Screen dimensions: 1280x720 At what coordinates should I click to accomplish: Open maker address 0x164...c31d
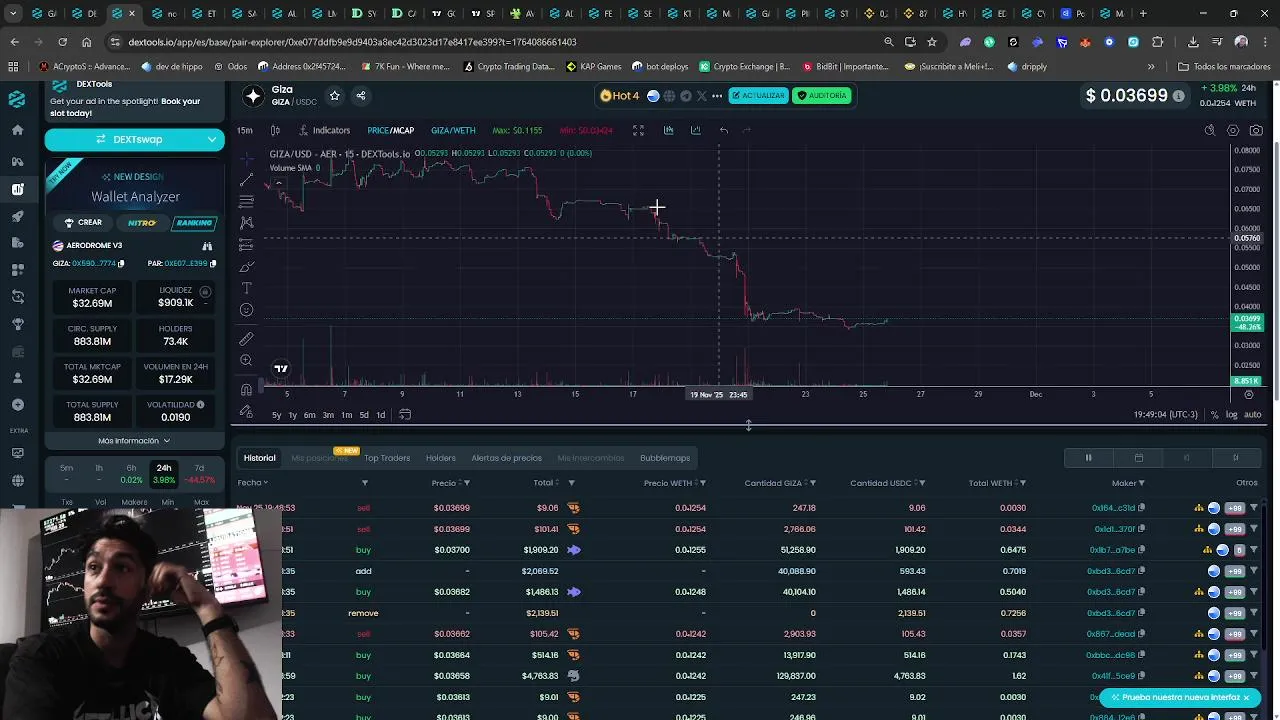pos(1113,508)
